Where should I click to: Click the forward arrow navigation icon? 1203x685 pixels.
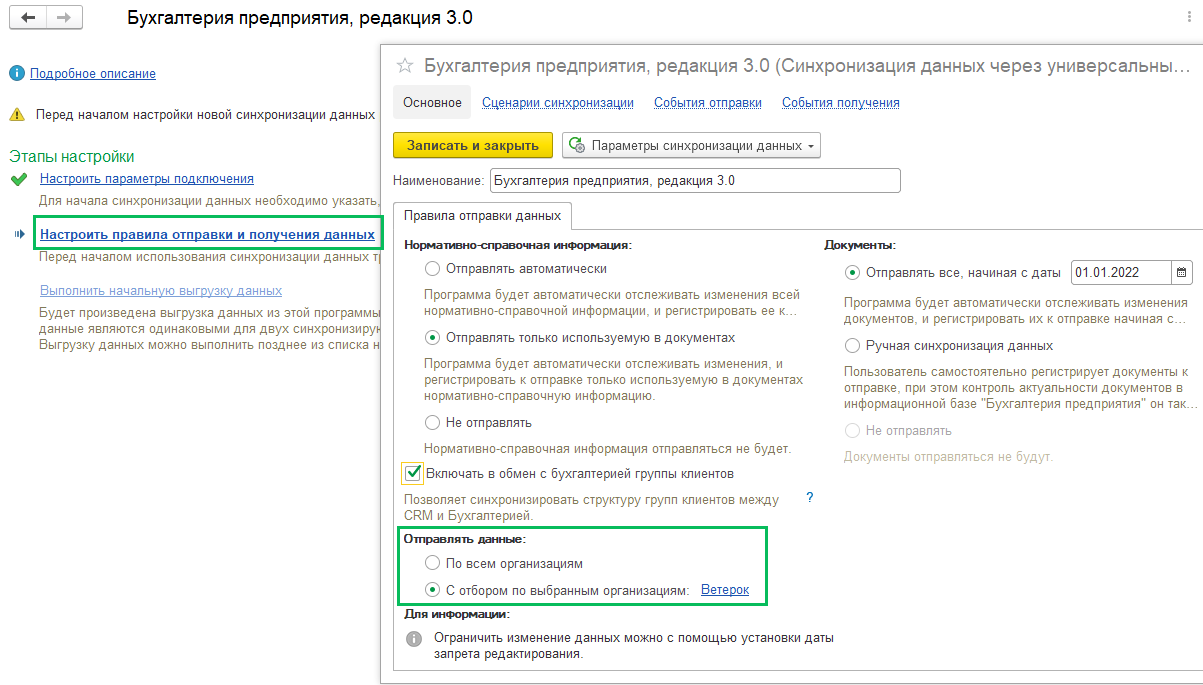pyautogui.click(x=64, y=18)
